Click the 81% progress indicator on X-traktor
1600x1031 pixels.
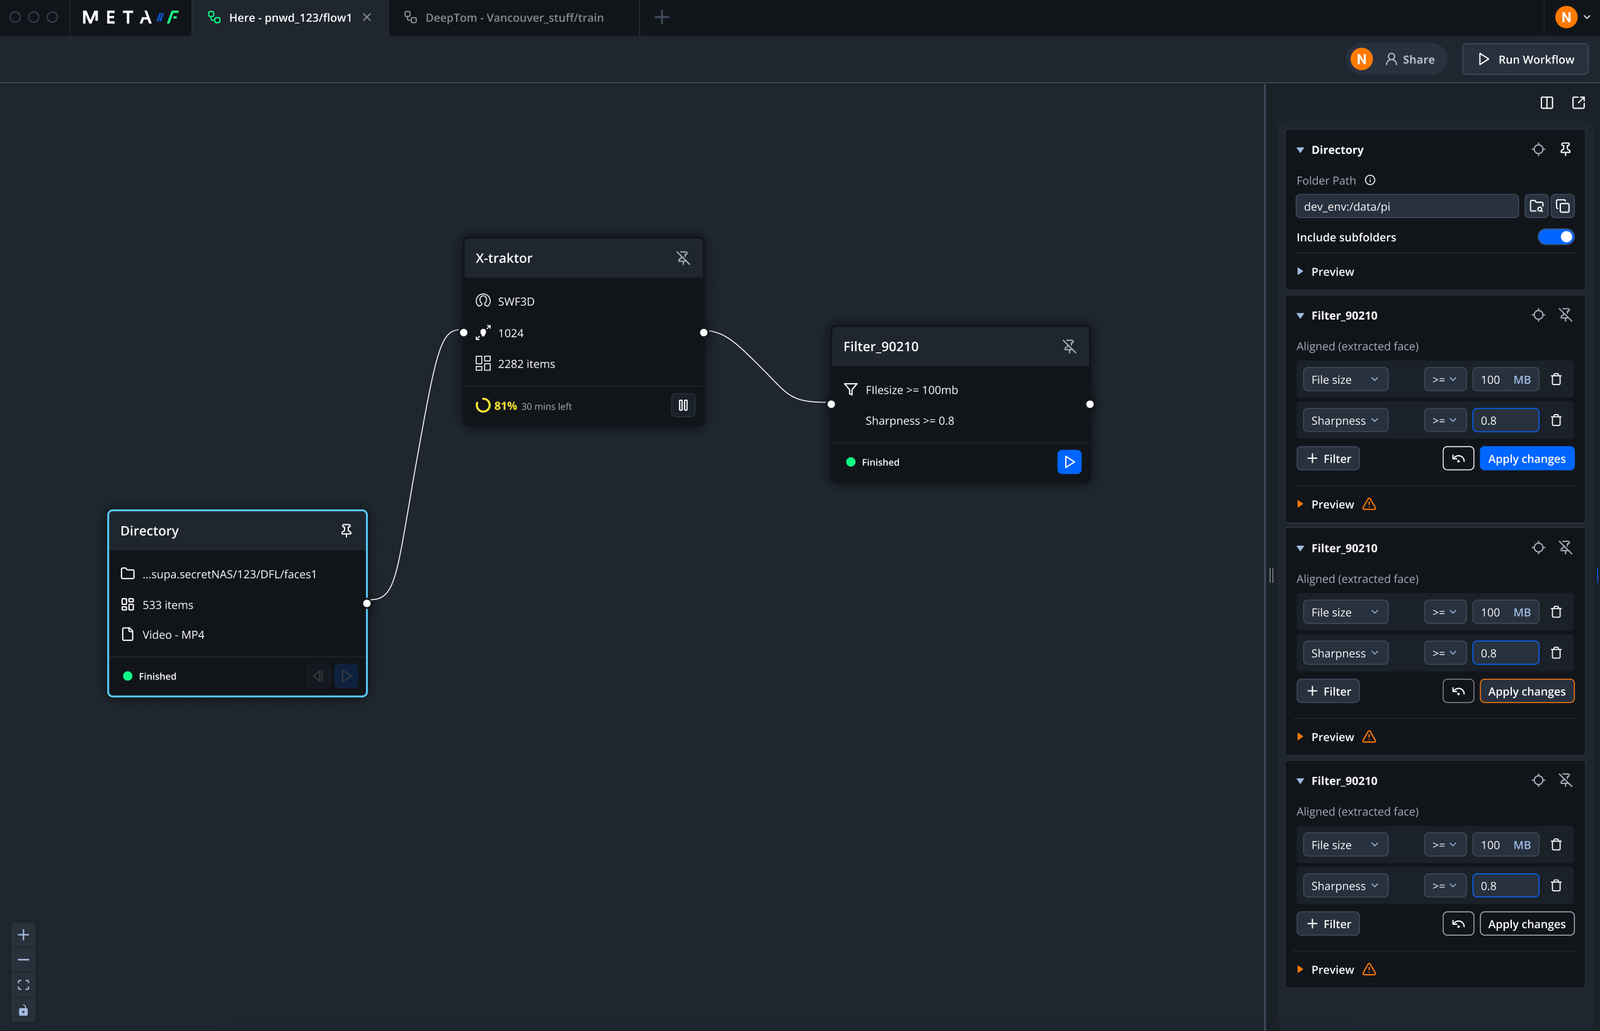(496, 406)
